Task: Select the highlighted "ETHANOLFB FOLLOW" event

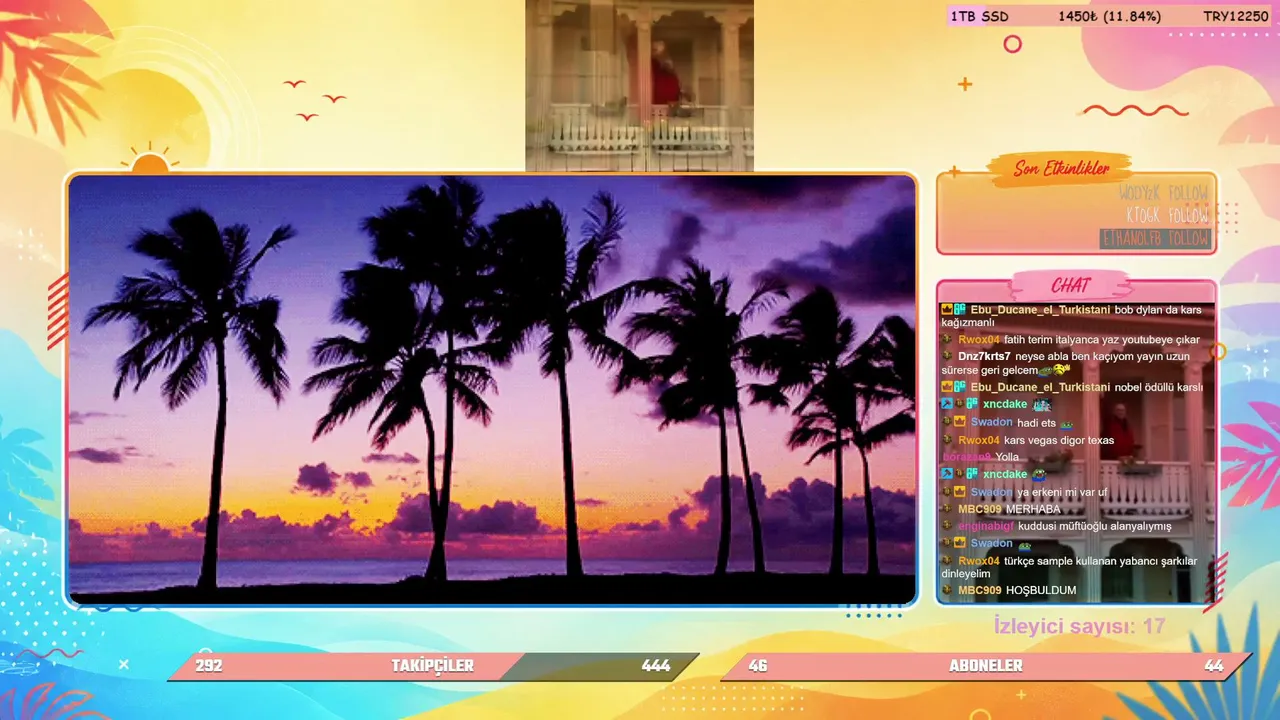Action: point(1155,239)
